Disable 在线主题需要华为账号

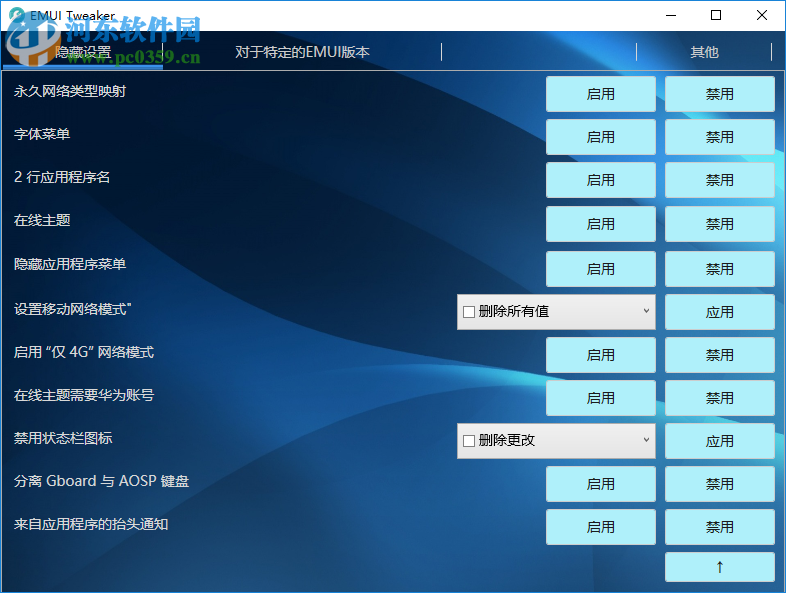(719, 398)
